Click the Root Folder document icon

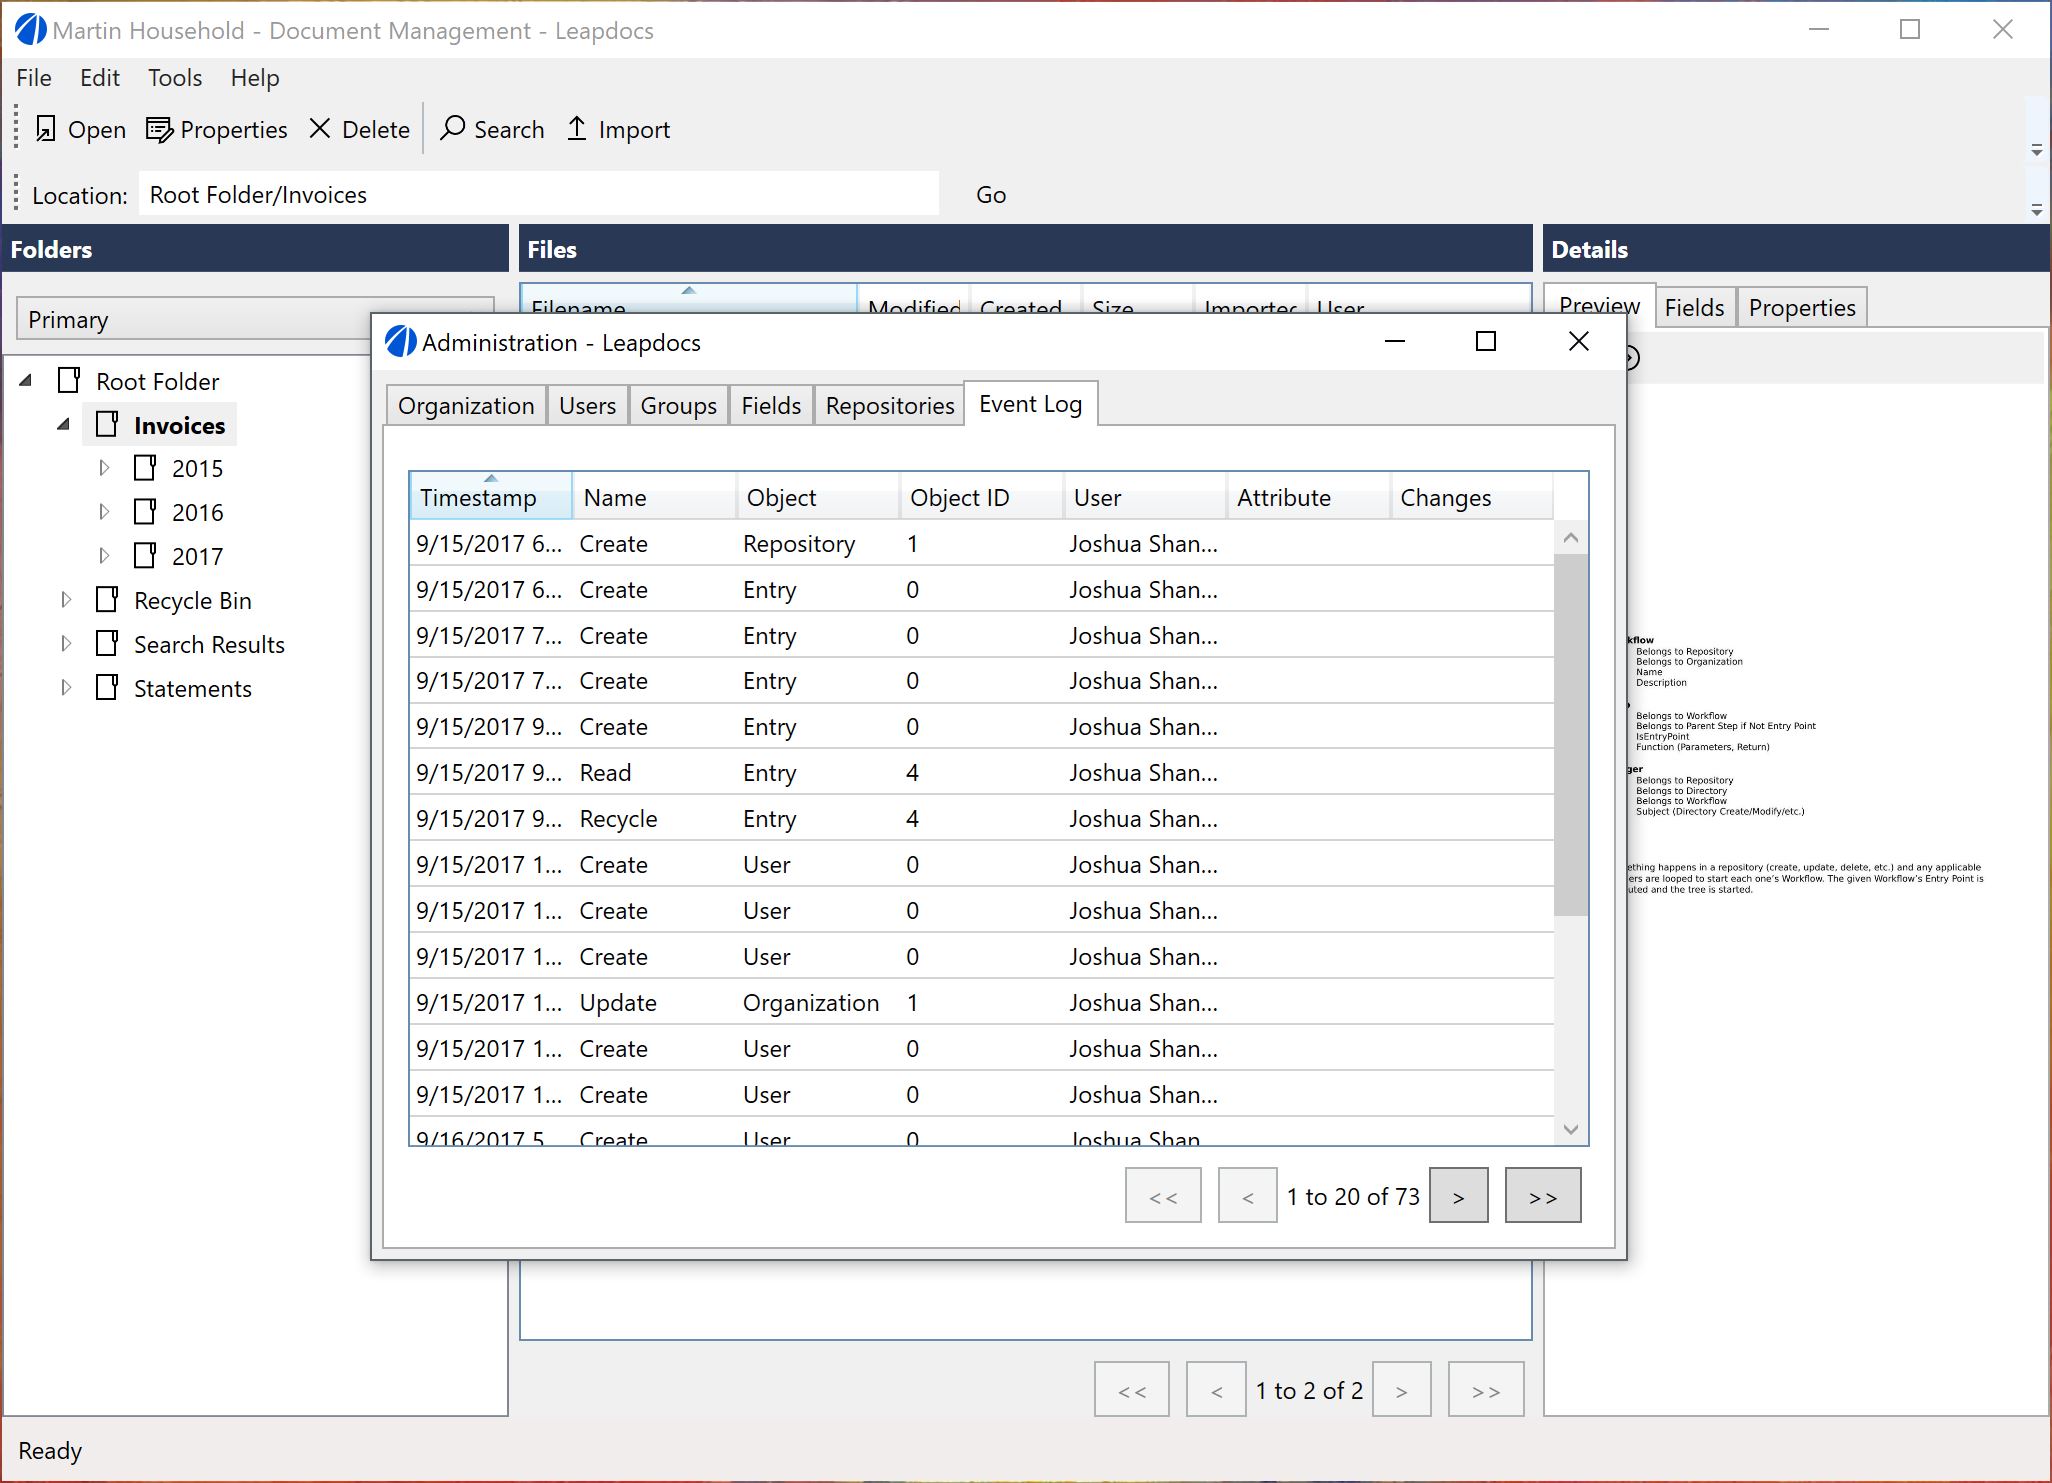(x=69, y=380)
